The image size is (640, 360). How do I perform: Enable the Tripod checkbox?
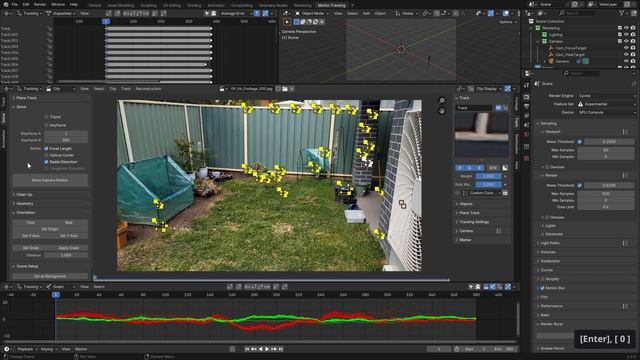tap(46, 117)
